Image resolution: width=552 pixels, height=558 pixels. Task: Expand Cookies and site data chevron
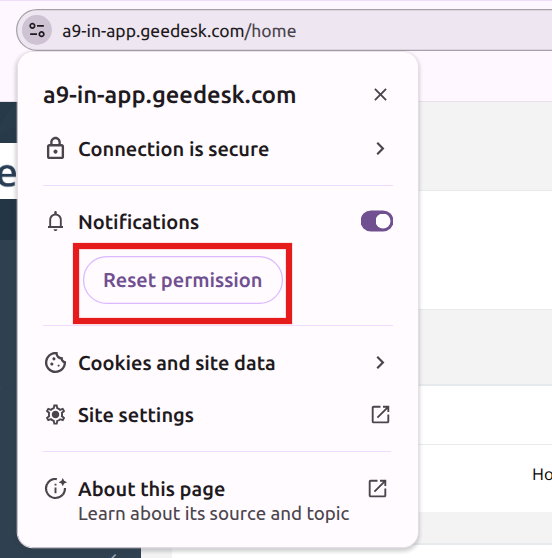tap(380, 363)
